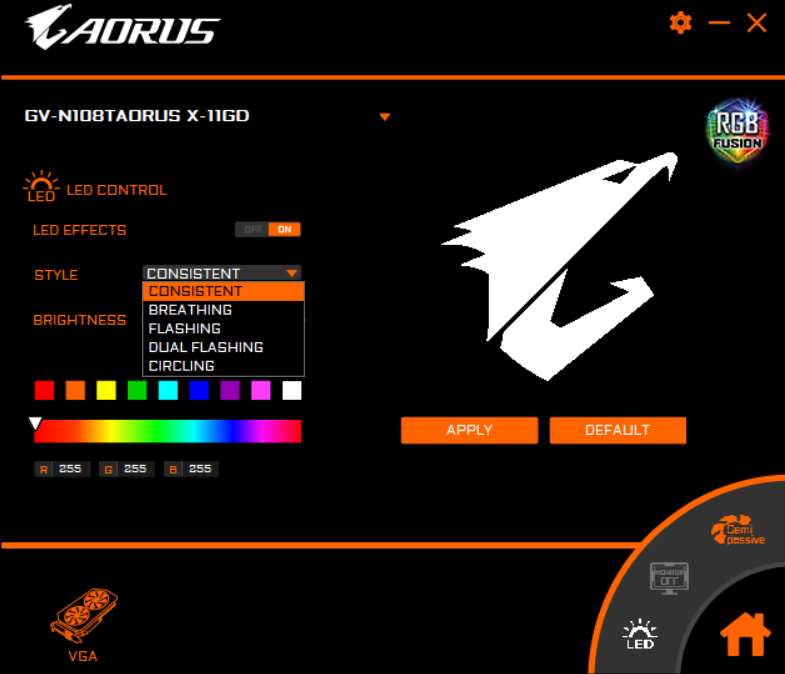785x674 pixels.
Task: Switch LED Effects to ON
Action: click(x=284, y=229)
